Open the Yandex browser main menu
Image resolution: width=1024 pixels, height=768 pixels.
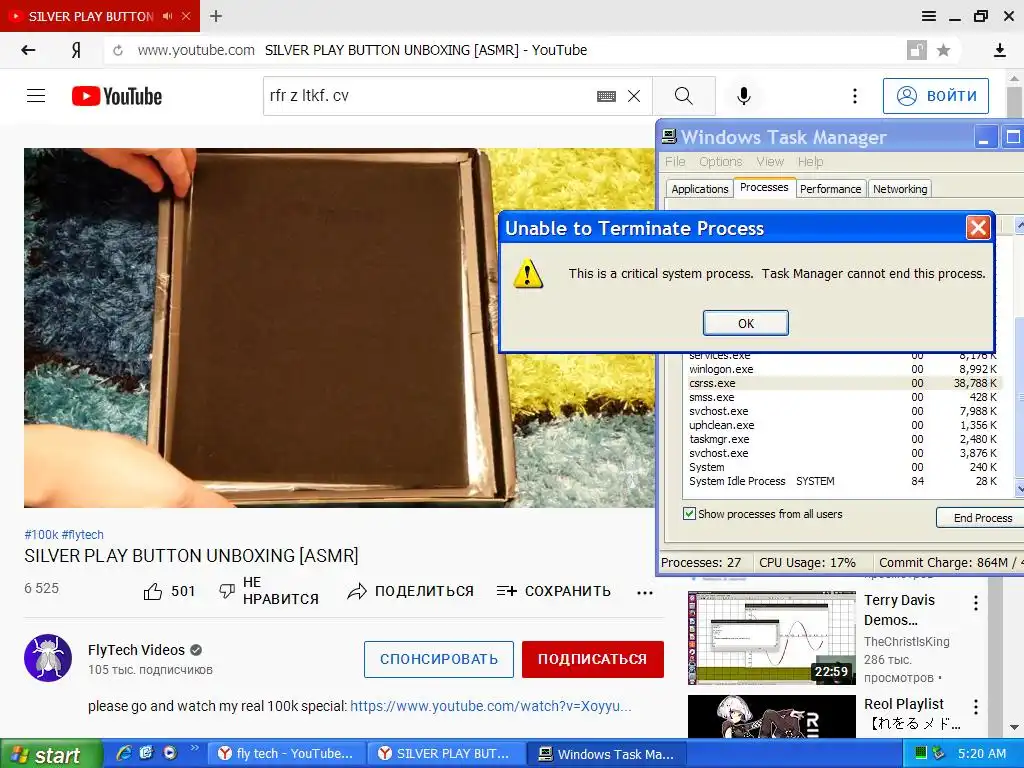coord(929,16)
